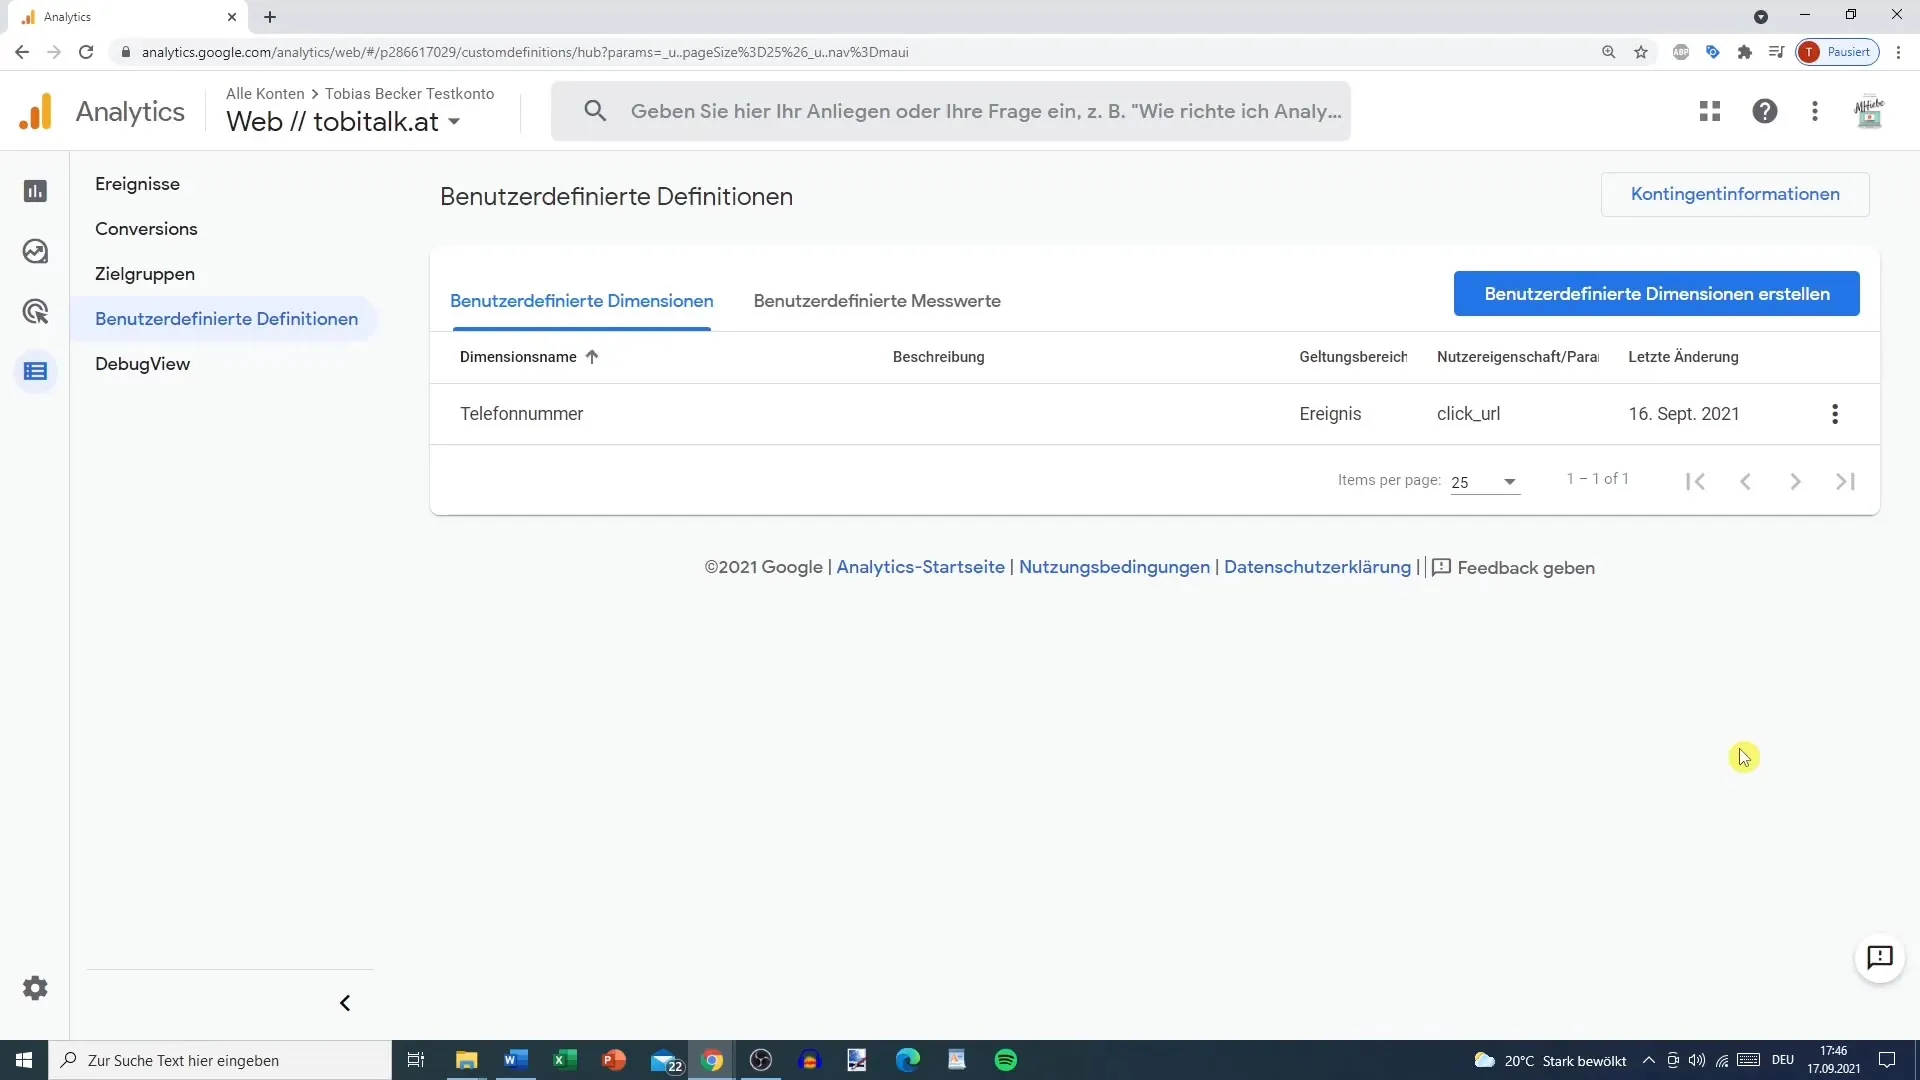
Task: Navigate to next page using right arrow
Action: tap(1796, 481)
